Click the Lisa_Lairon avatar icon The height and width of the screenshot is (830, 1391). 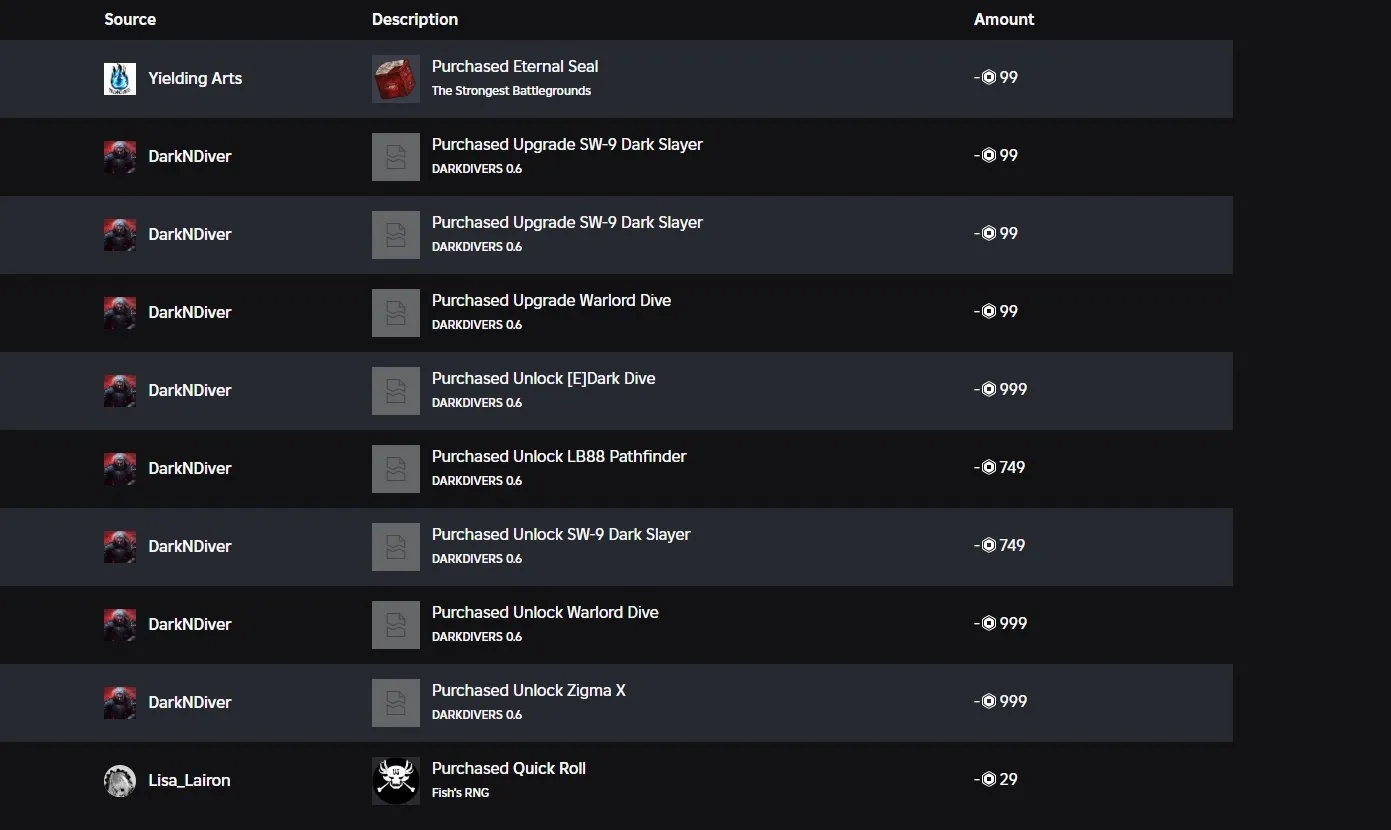(120, 780)
